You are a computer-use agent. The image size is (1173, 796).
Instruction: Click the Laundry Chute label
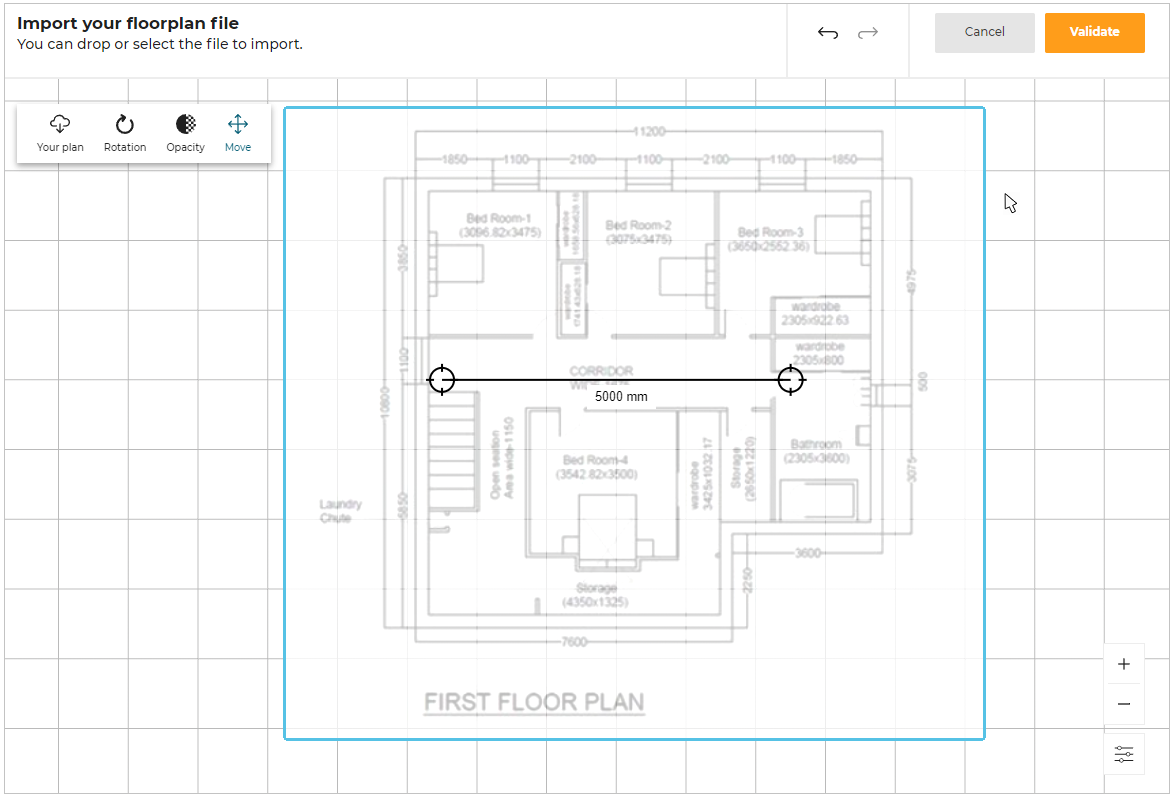[340, 511]
